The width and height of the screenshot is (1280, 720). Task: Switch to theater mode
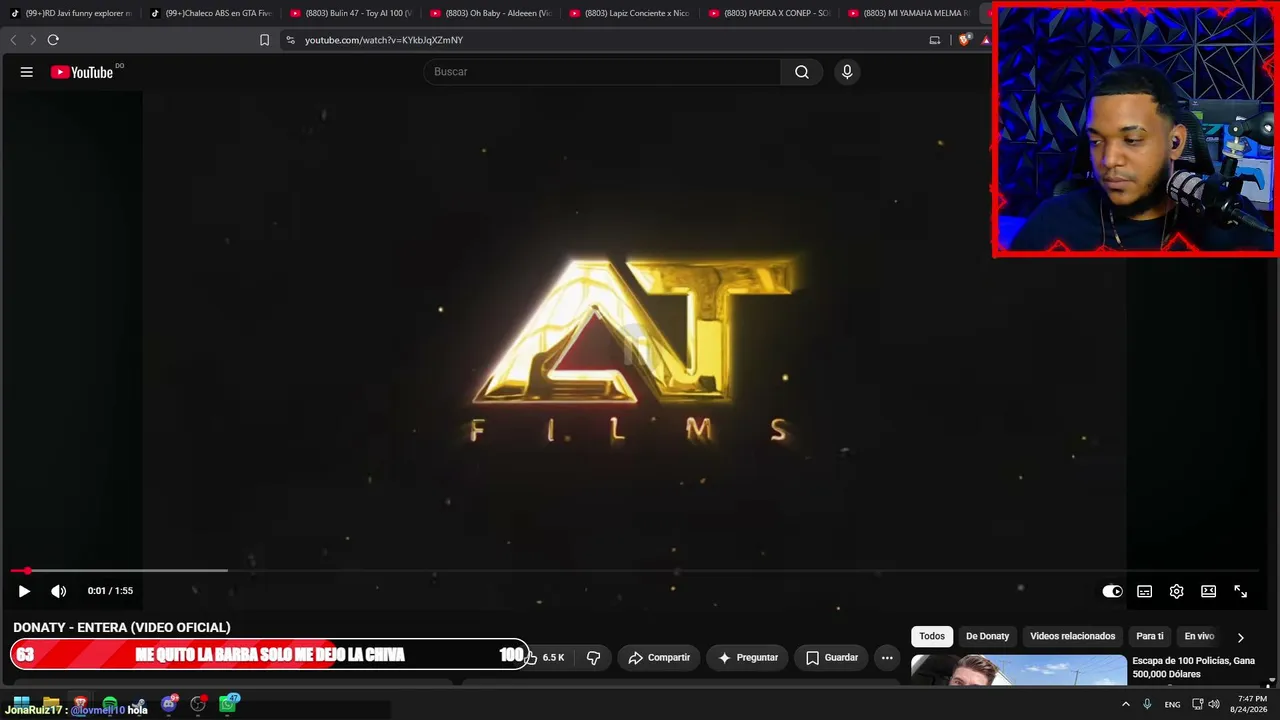tap(1208, 591)
